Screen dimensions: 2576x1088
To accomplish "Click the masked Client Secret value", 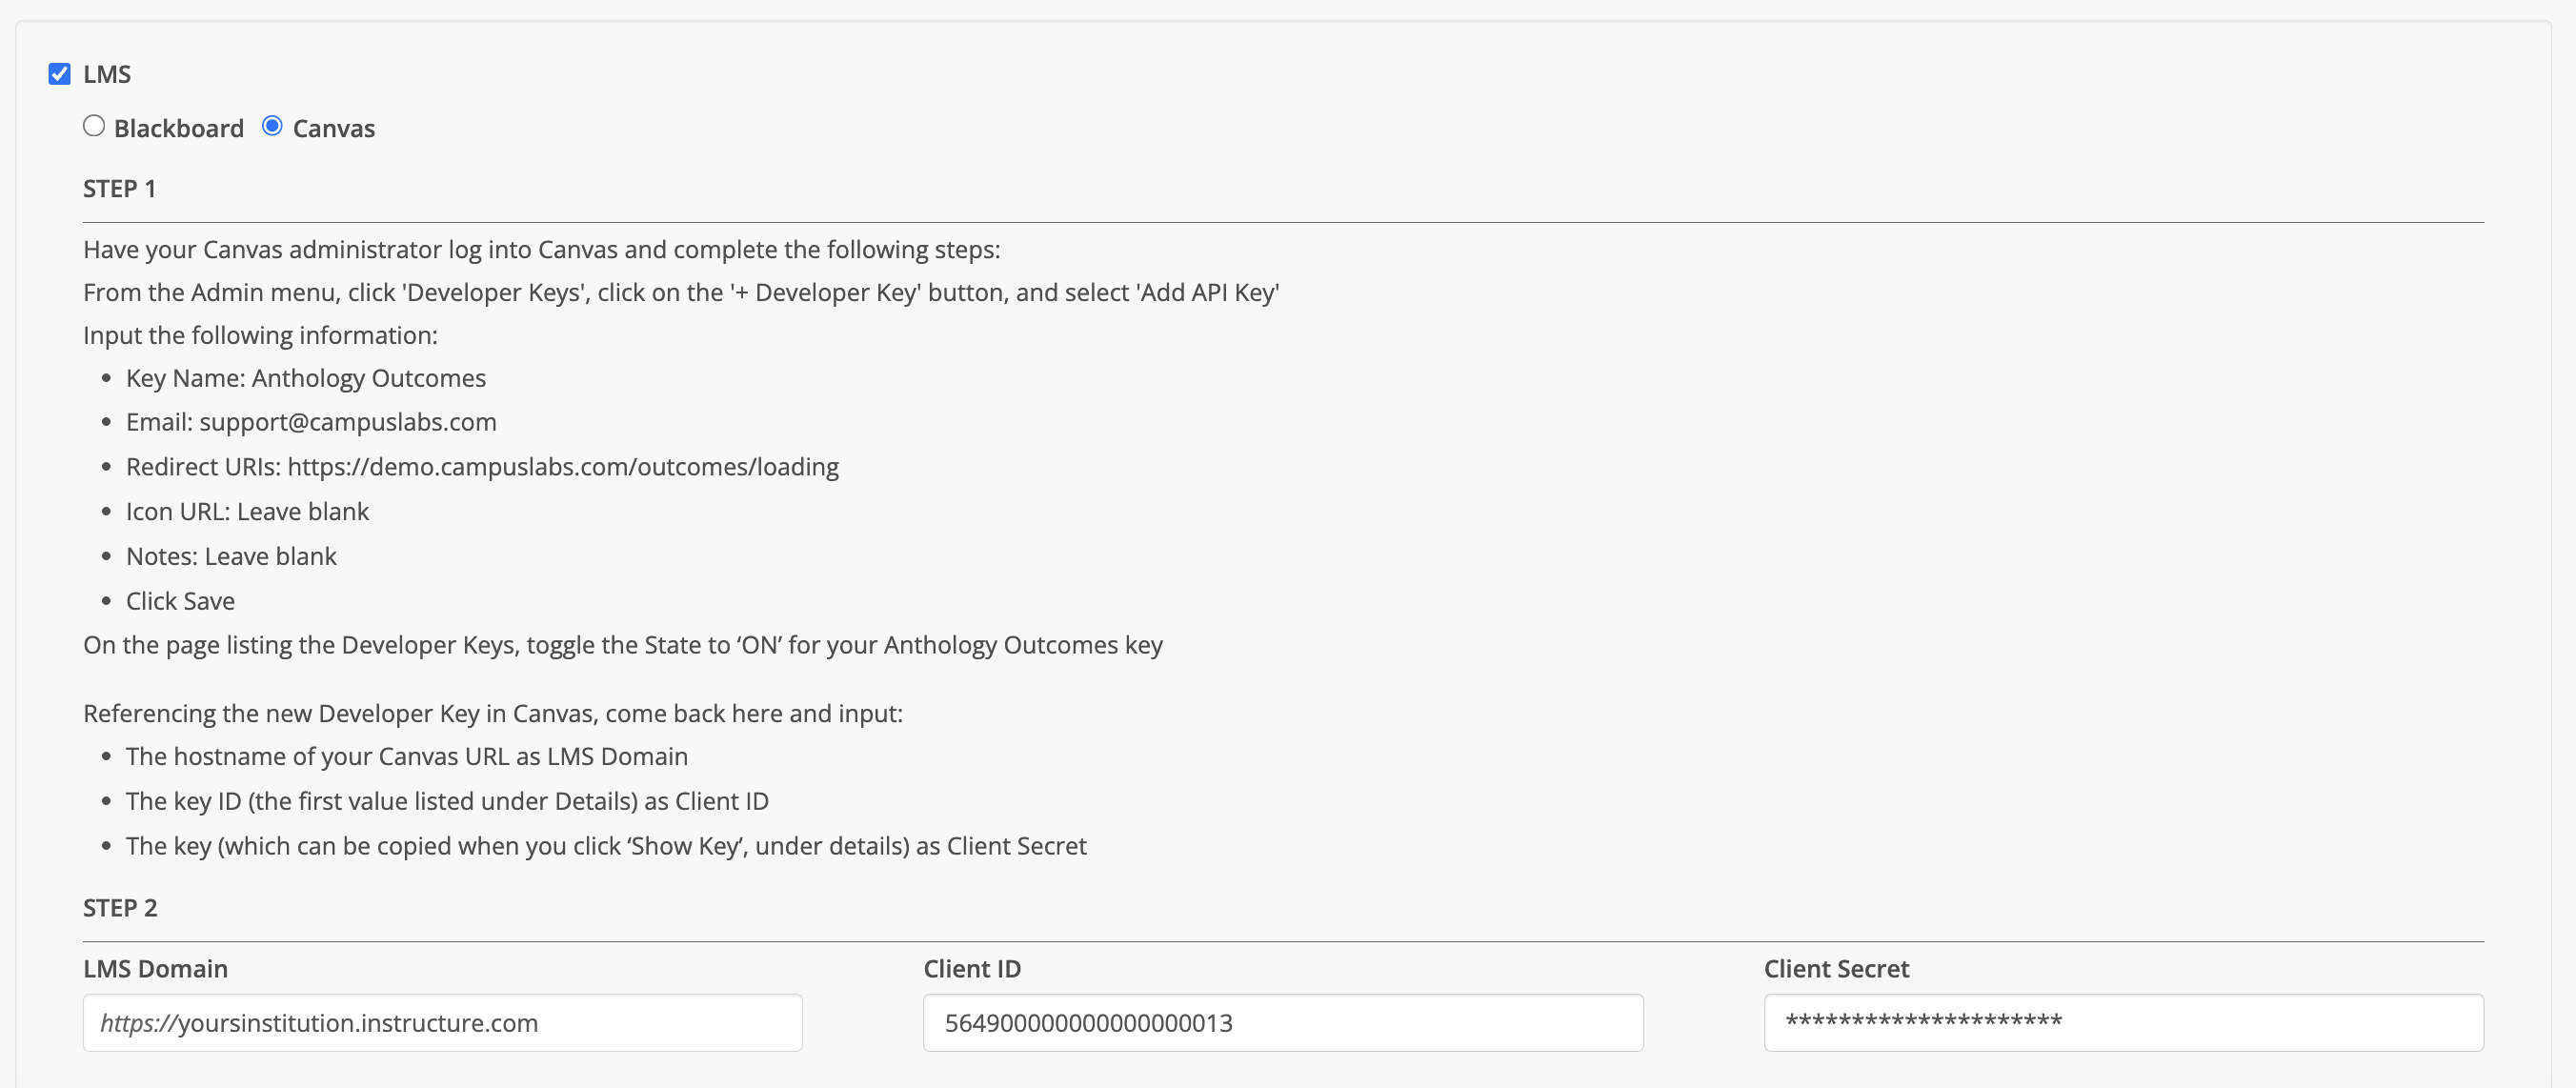I will 1922,1022.
